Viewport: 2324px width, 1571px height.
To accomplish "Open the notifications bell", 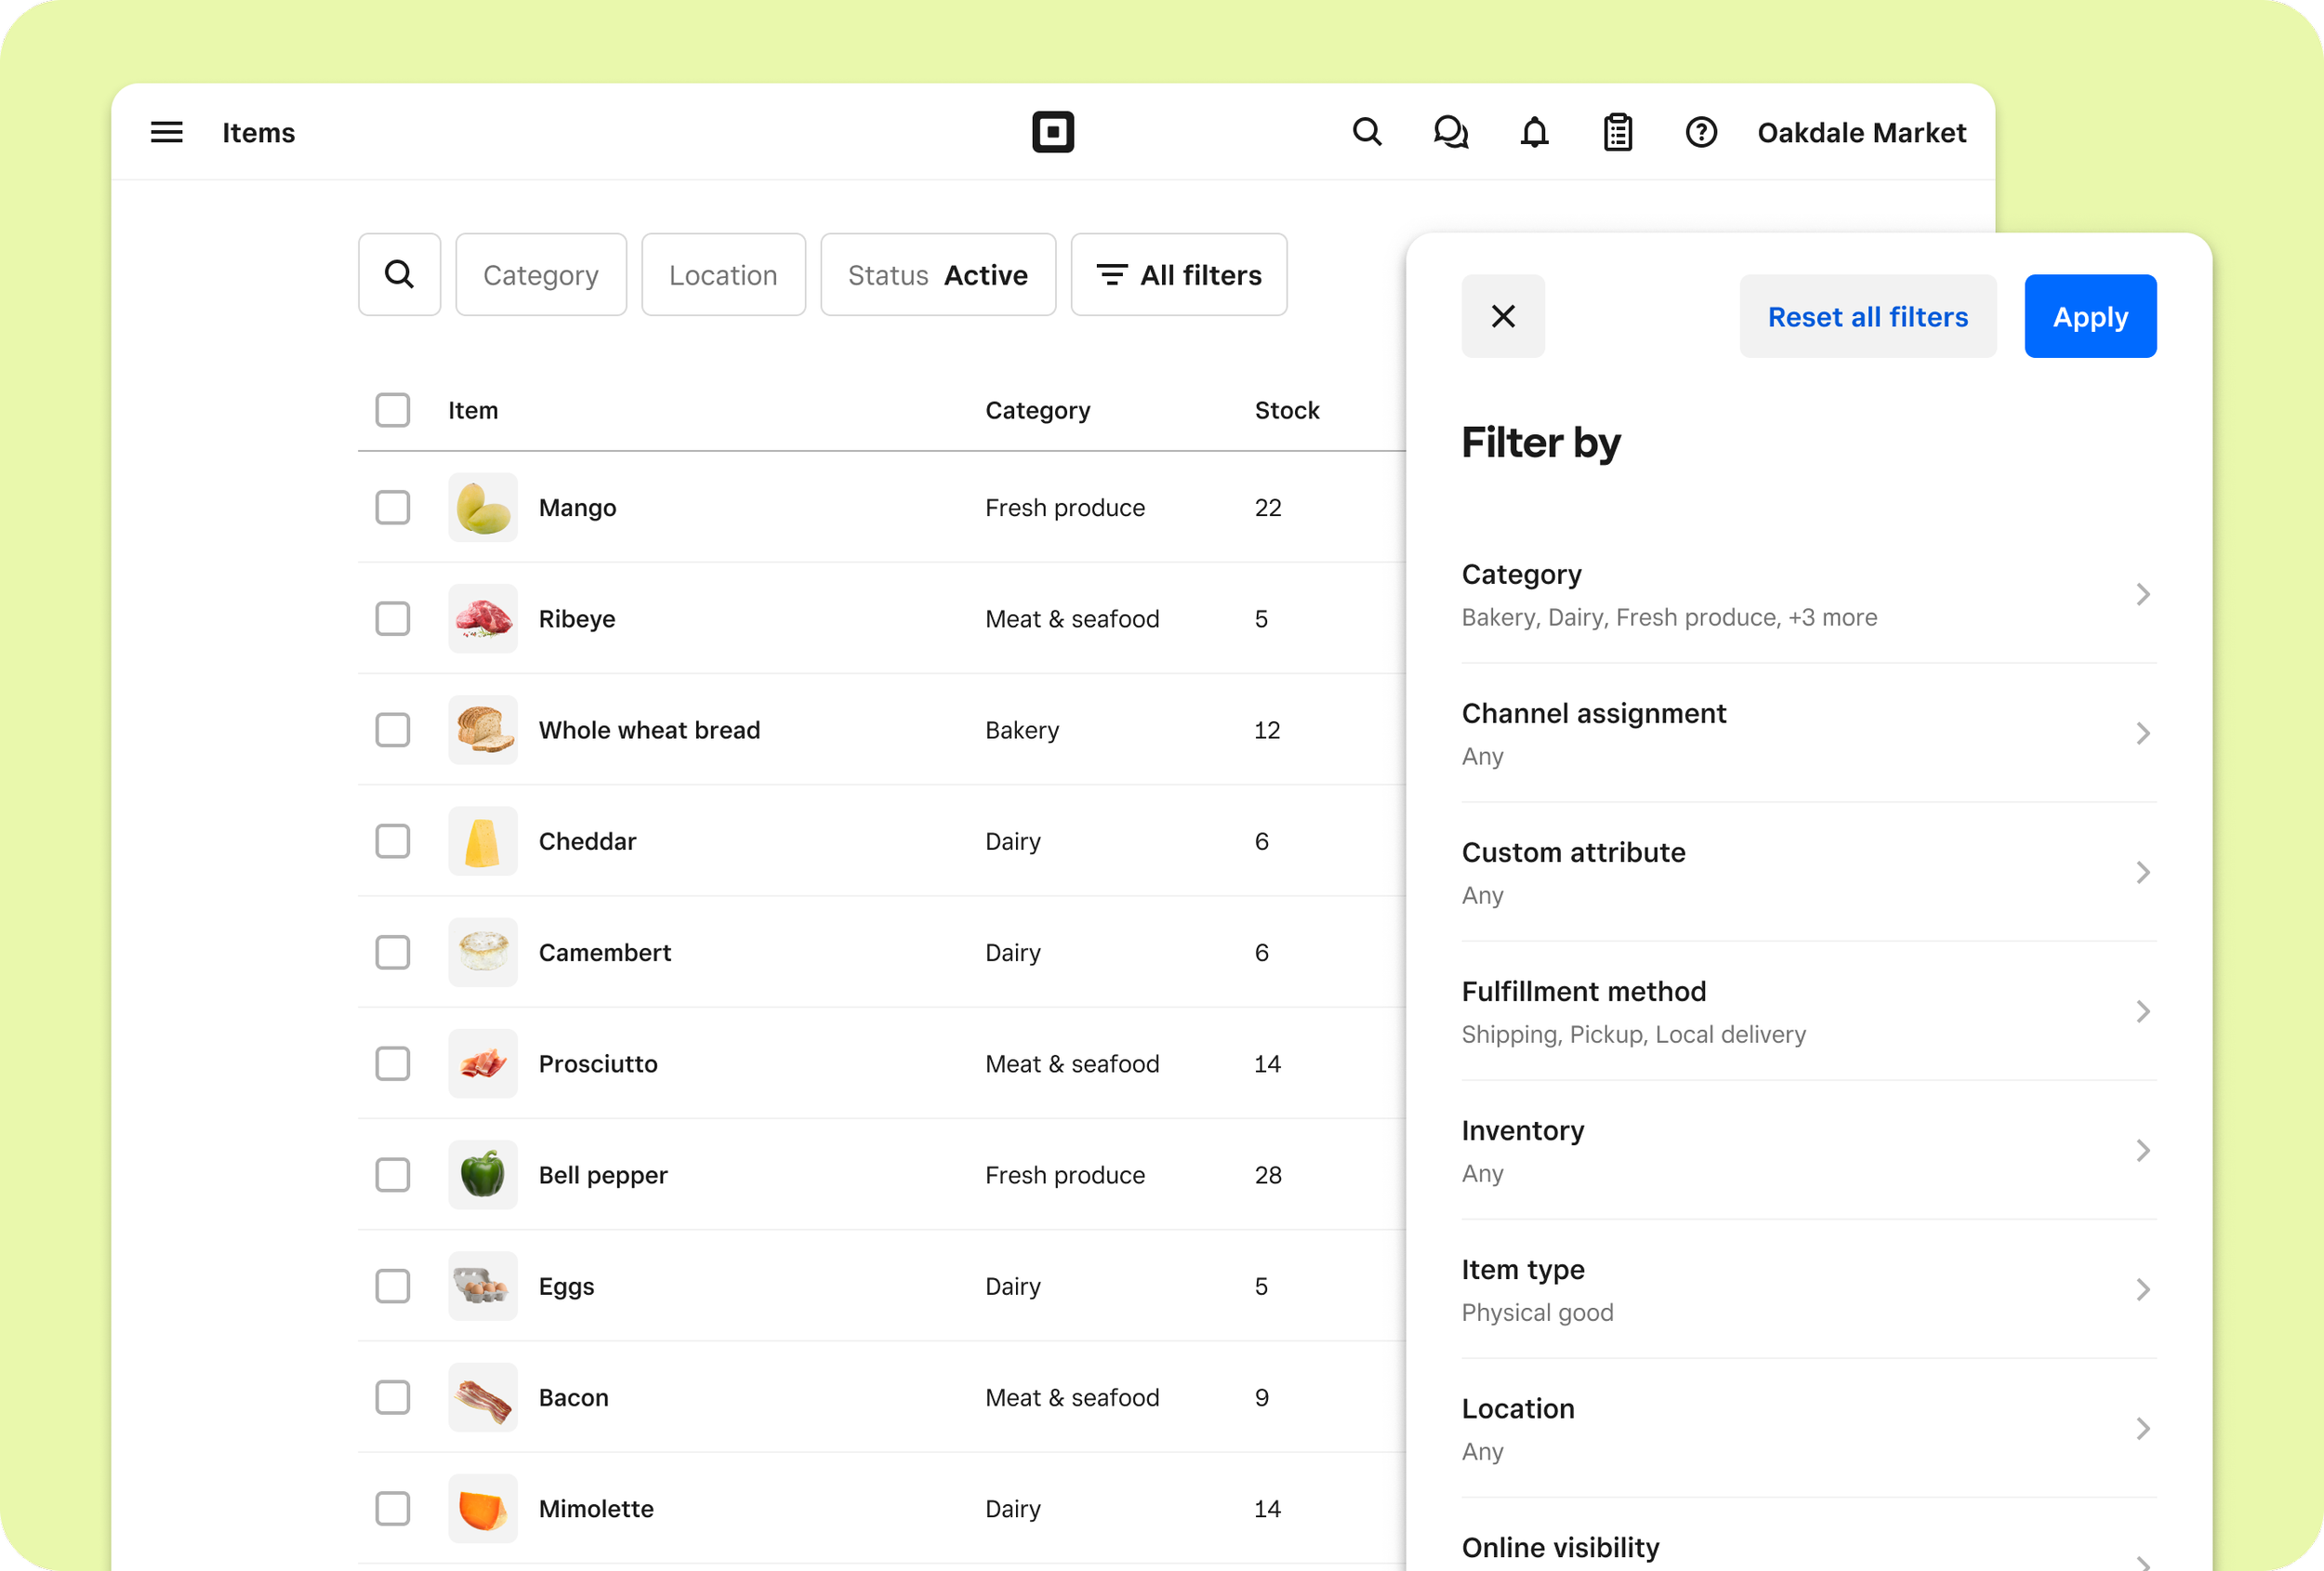I will 1534,132.
